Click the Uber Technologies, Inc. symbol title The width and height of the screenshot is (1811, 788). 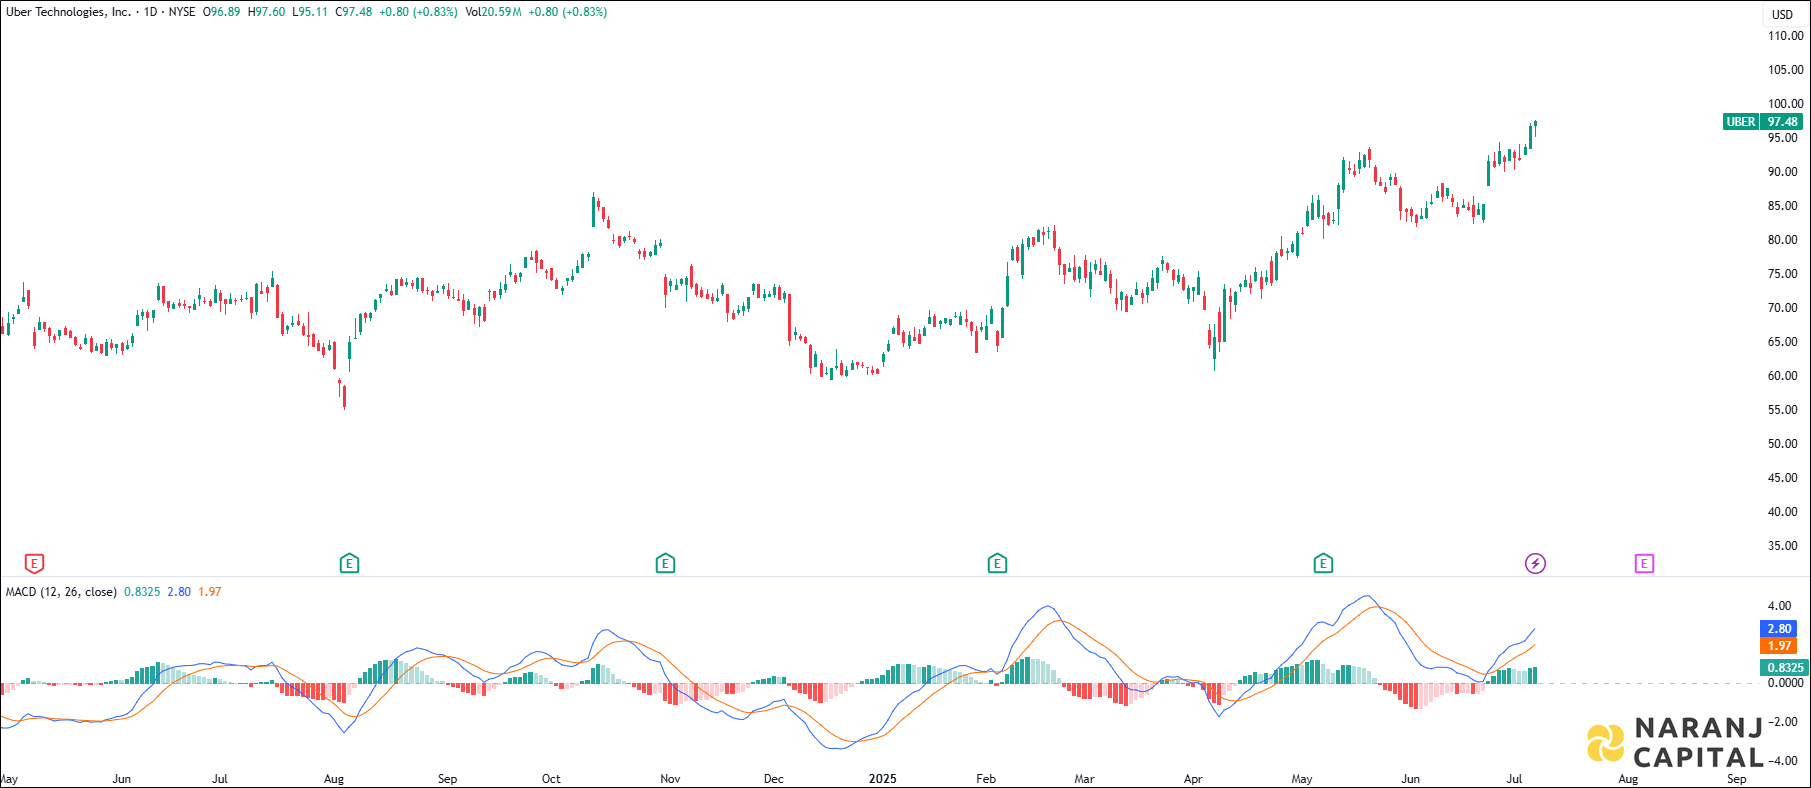(x=68, y=12)
